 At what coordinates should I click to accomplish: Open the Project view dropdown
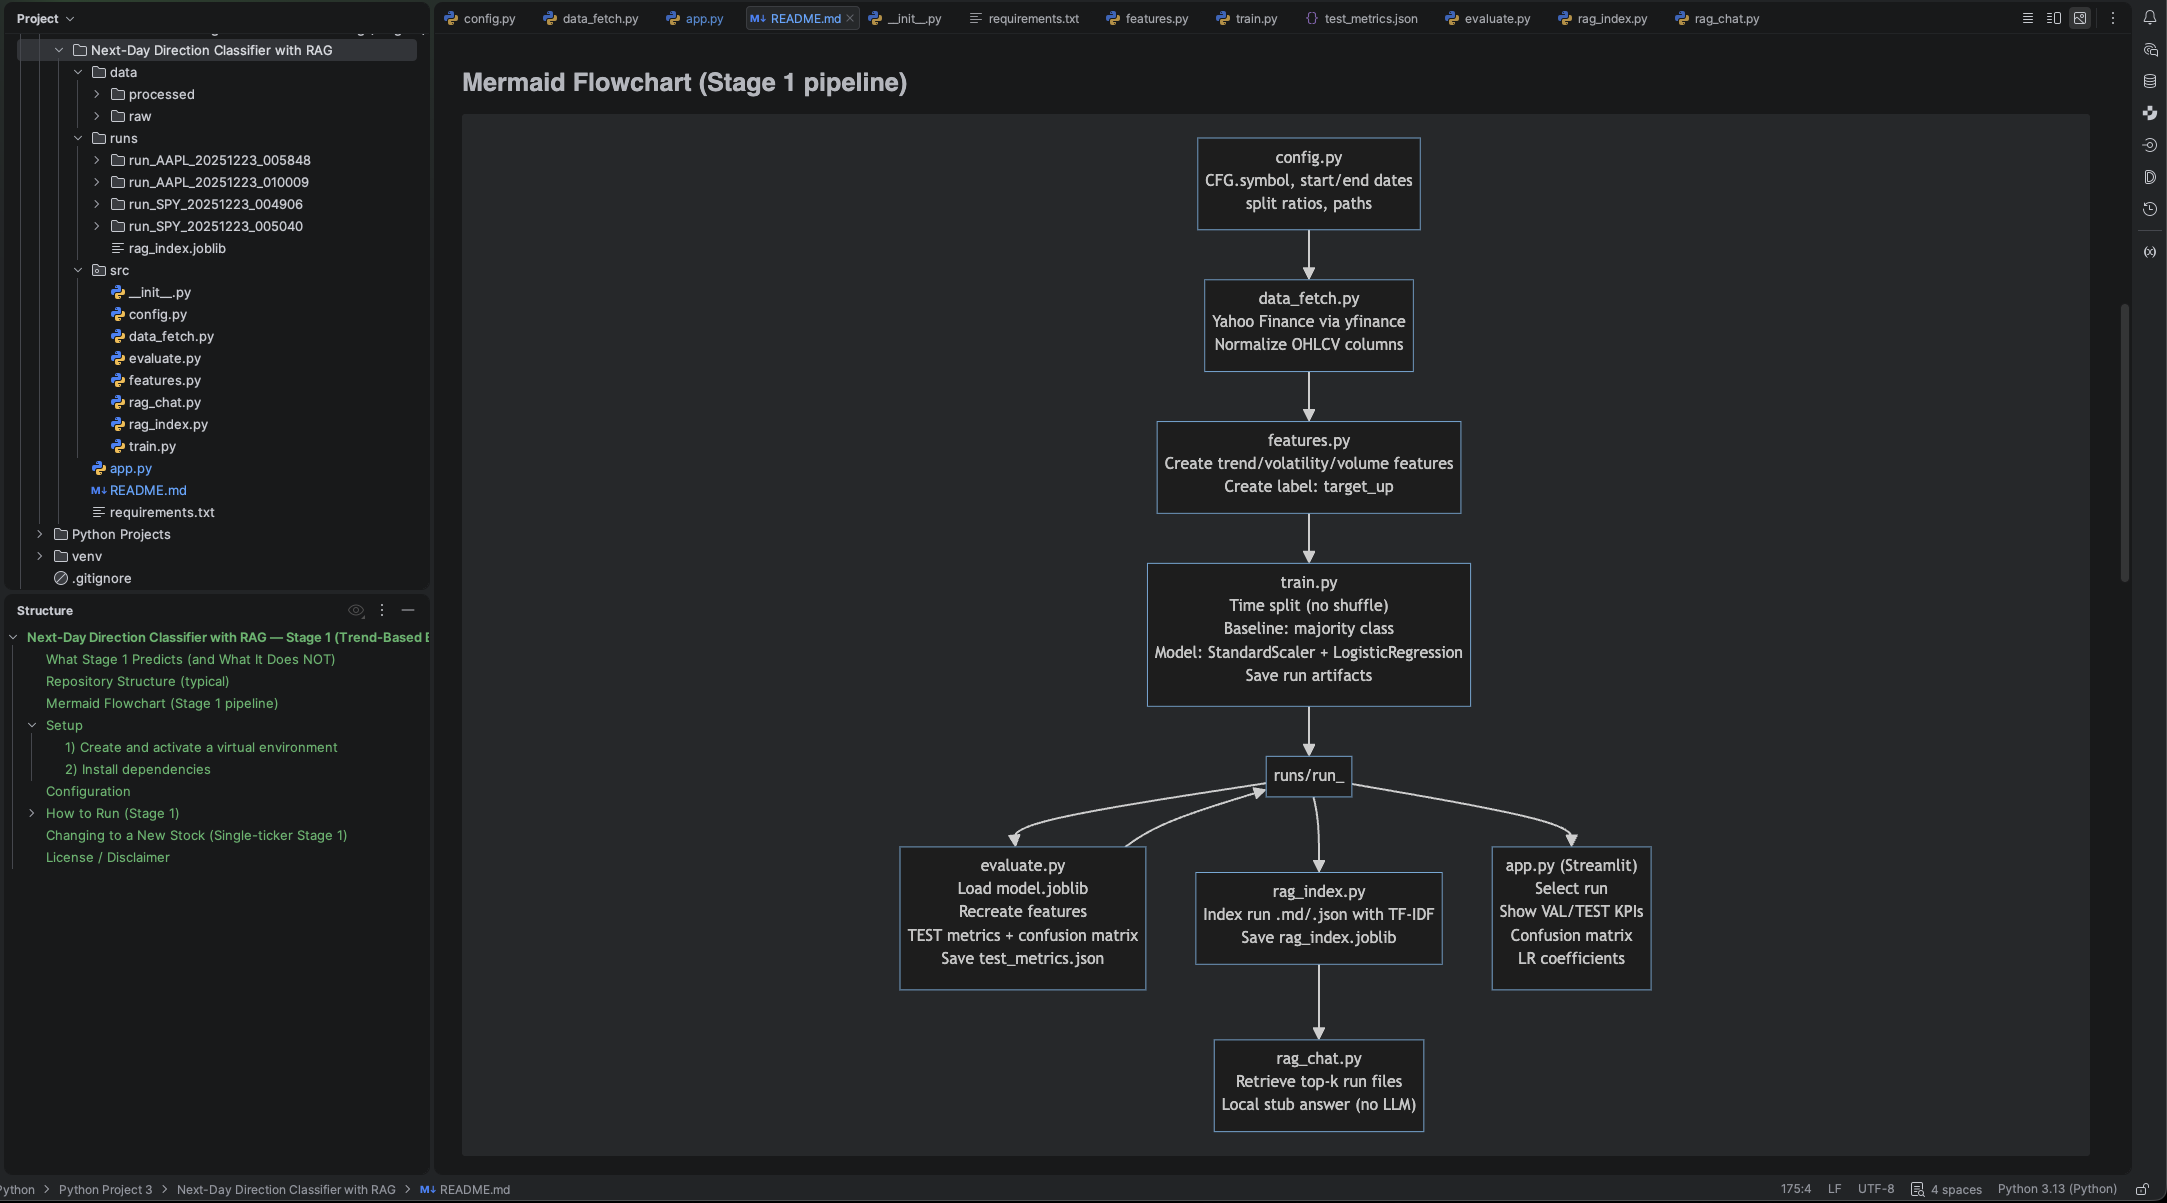click(x=45, y=18)
